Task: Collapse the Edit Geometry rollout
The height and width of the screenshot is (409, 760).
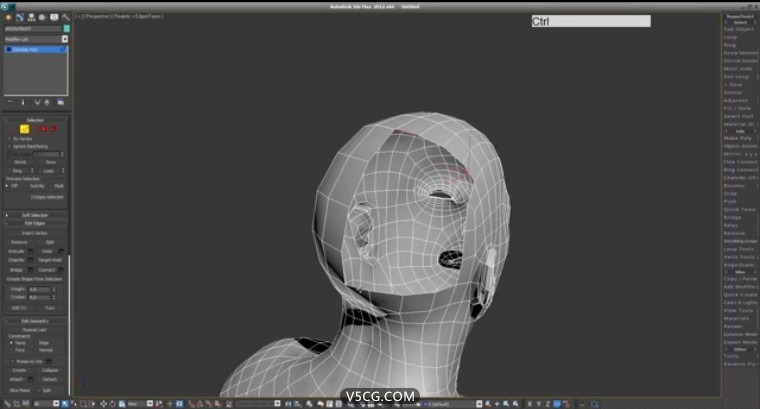Action: 35,320
